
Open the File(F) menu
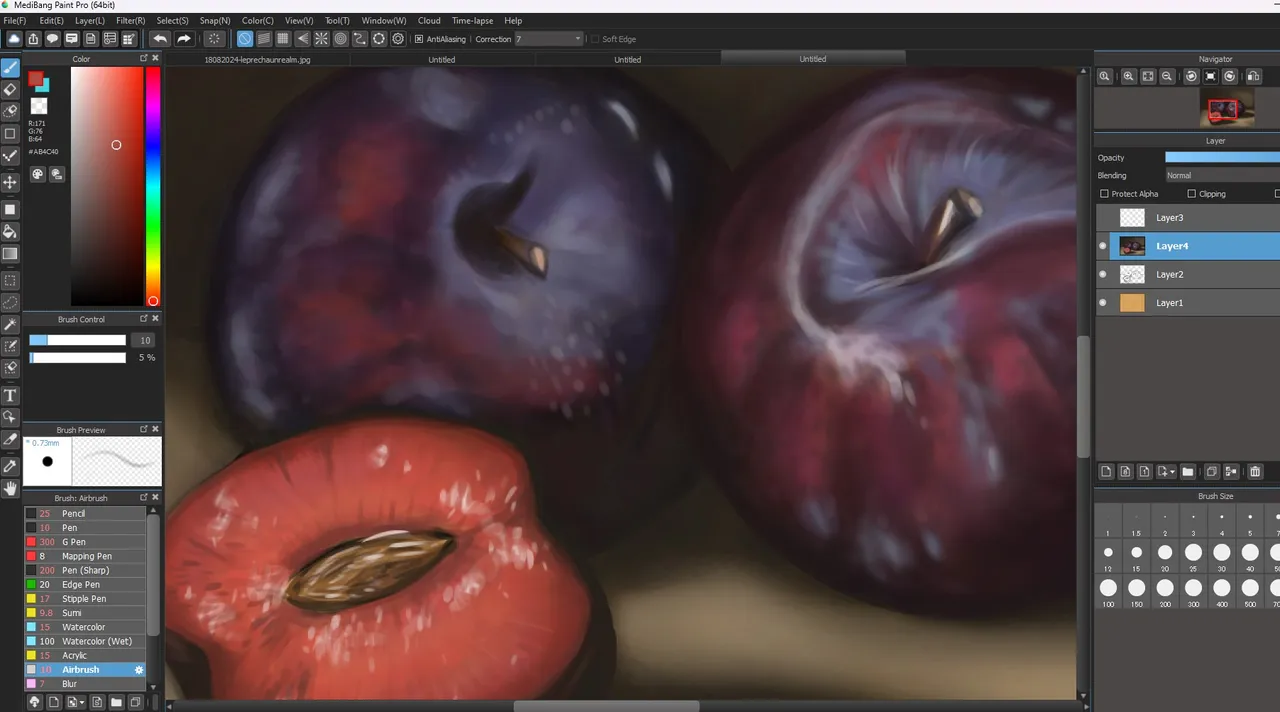[x=15, y=20]
